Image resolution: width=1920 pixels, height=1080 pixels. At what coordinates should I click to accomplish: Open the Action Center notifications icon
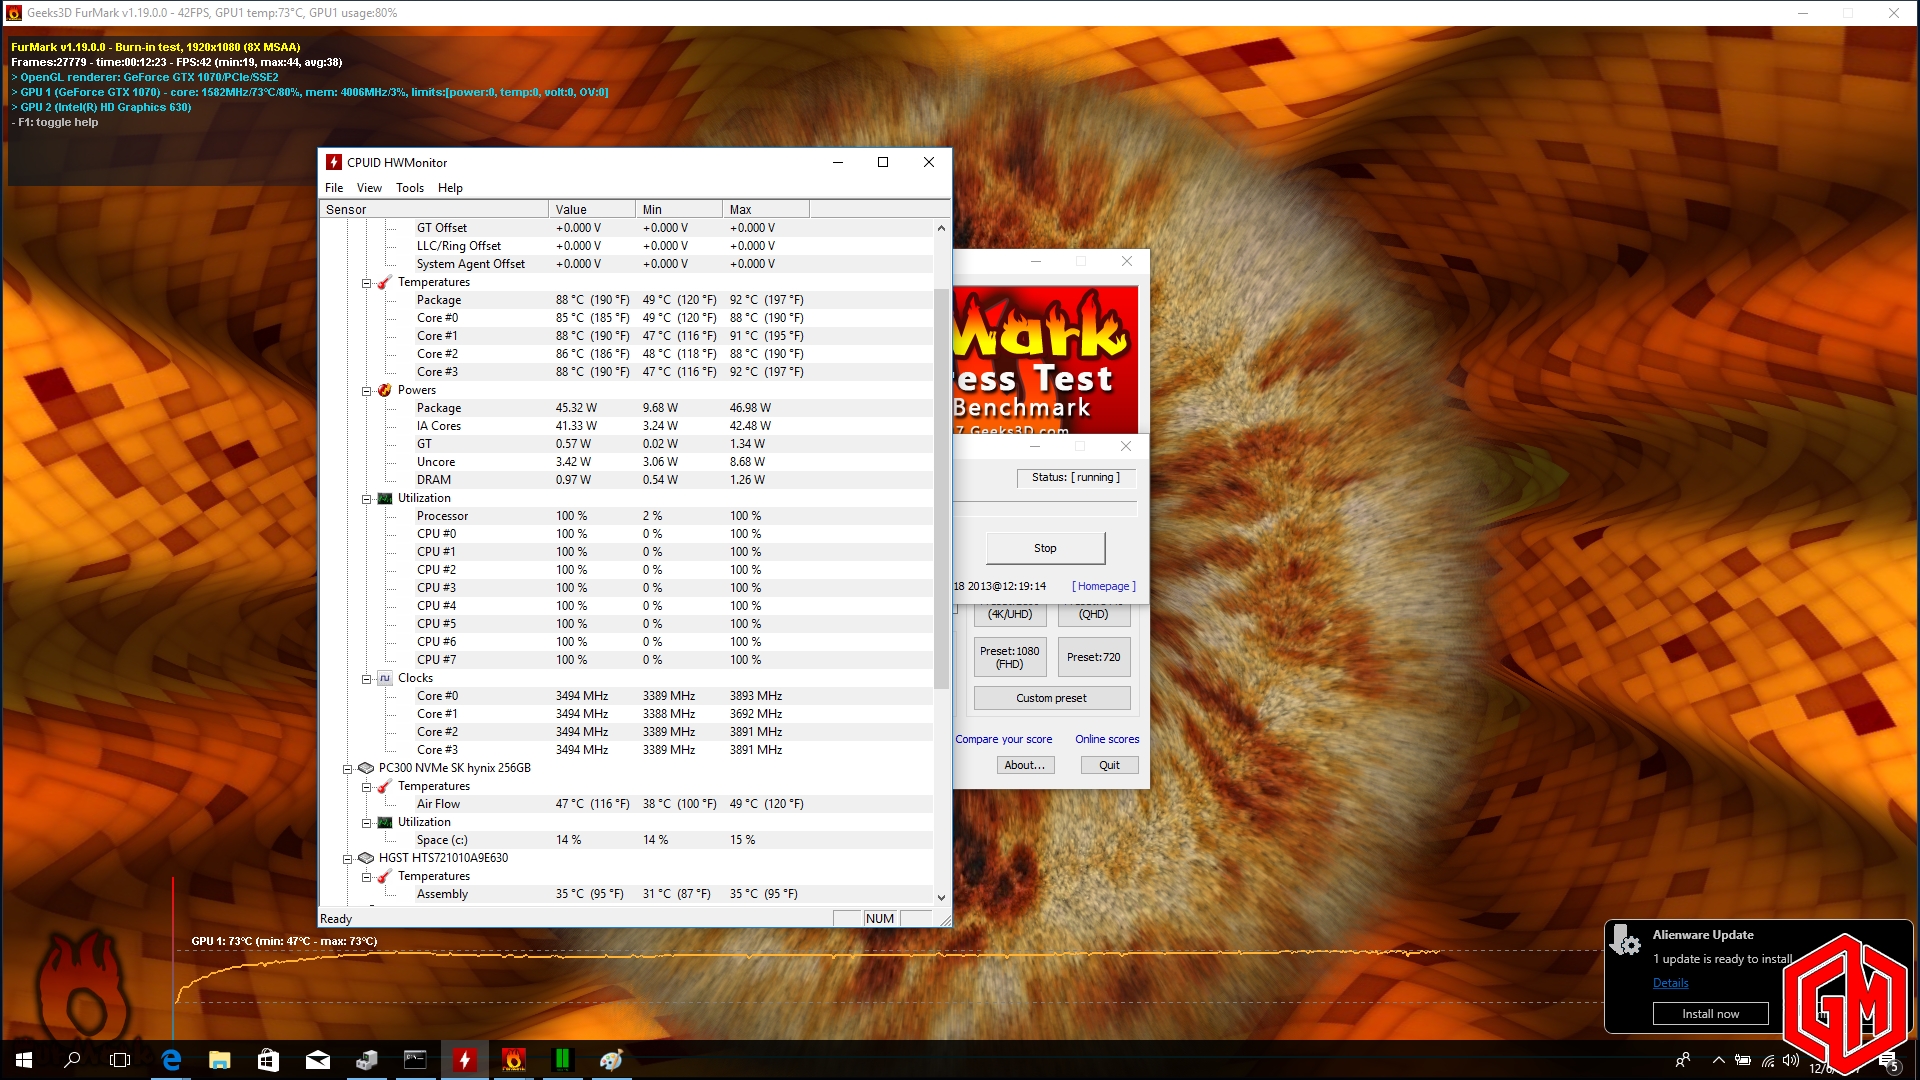click(1889, 1060)
